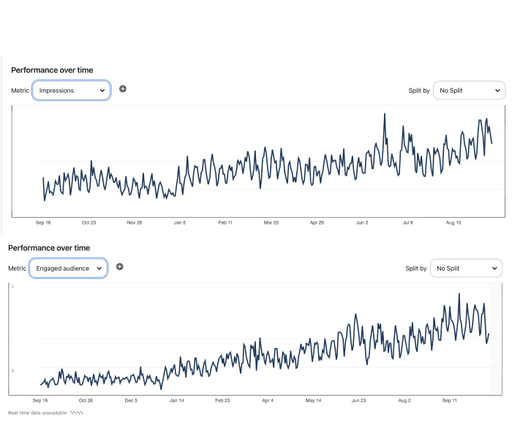
Task: Add a metric beside Engaged audience dropdown
Action: pos(120,266)
